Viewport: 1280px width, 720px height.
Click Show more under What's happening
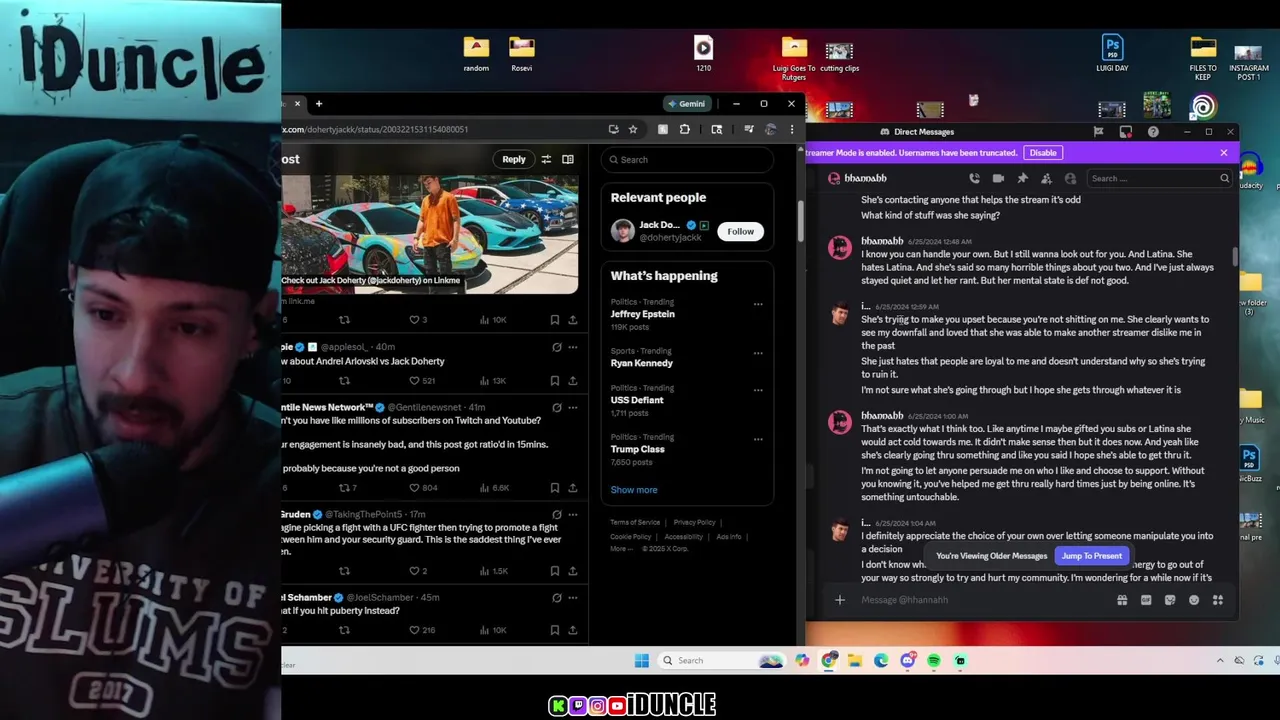[x=634, y=490]
